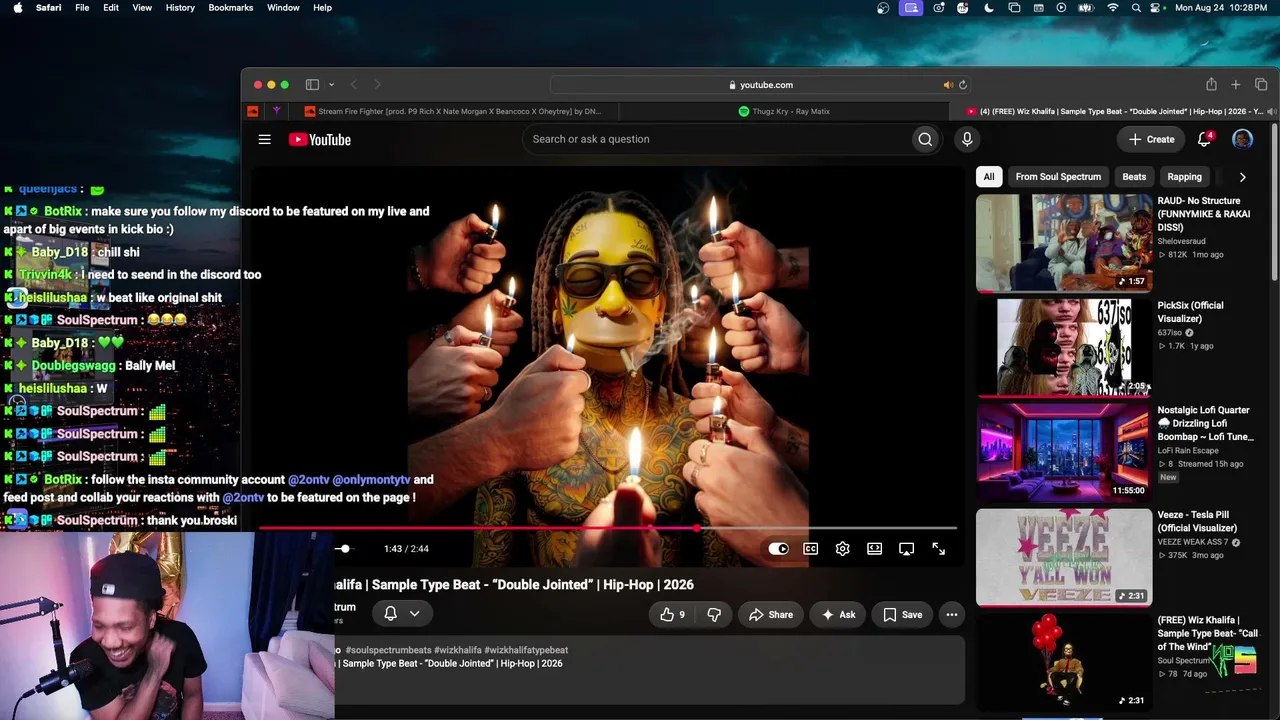
Task: Open the #soulspectrumbeats hashtag link
Action: tap(387, 650)
